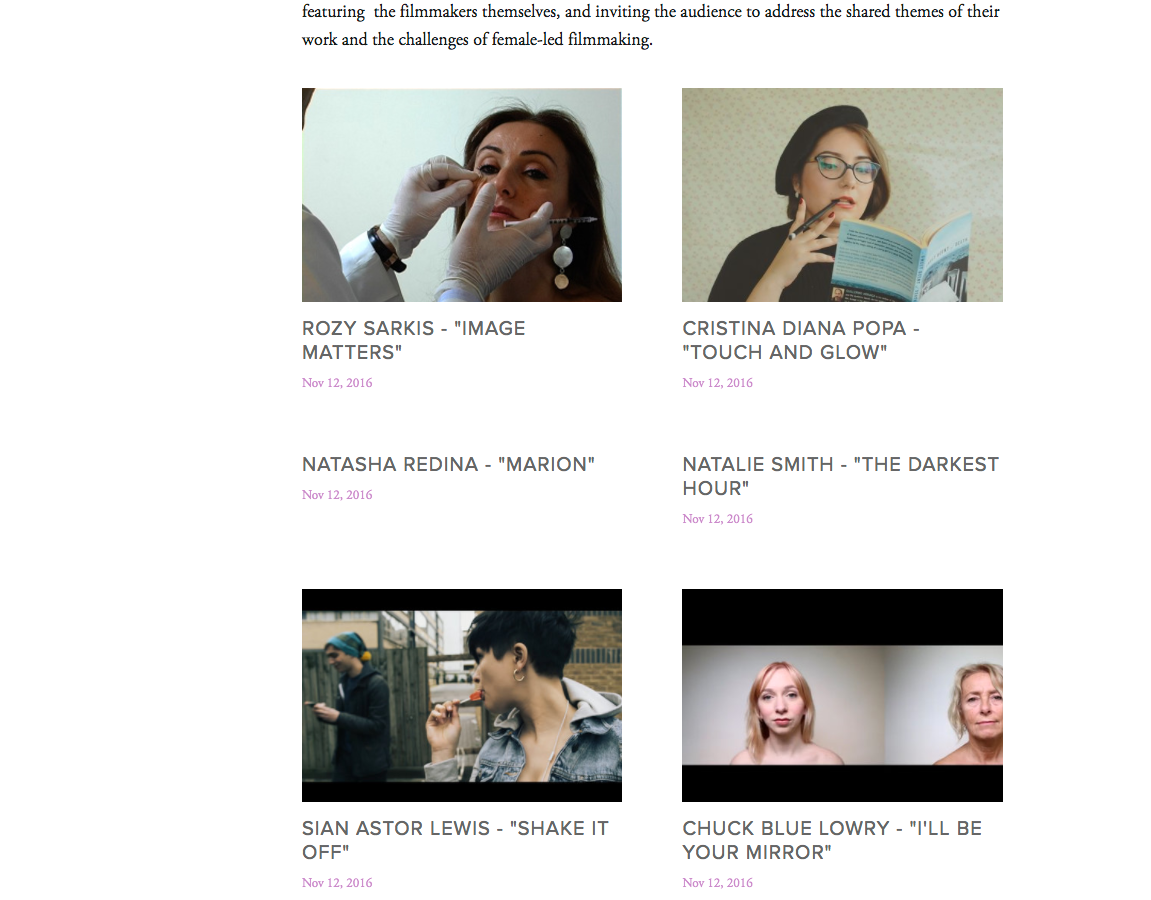Open the Cristina Diana Popa - "Touch and Glow" title
The width and height of the screenshot is (1151, 900).
tap(801, 340)
